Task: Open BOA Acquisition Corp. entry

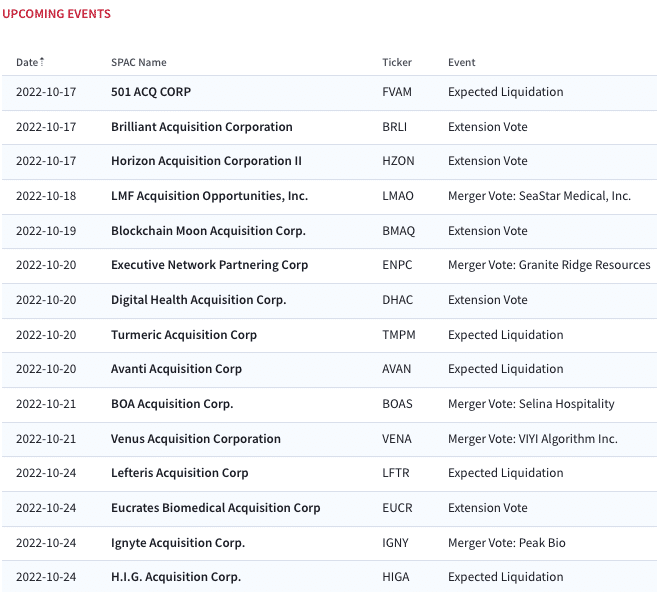Action: (172, 404)
